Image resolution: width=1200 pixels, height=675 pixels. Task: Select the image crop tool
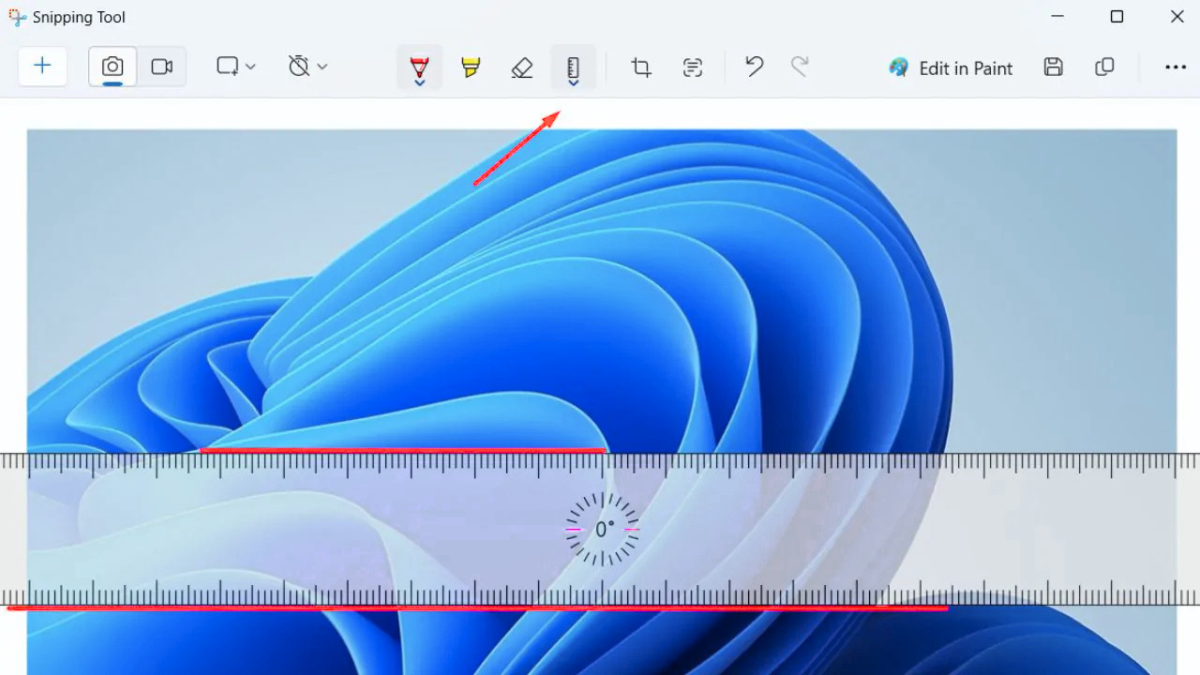(x=641, y=67)
